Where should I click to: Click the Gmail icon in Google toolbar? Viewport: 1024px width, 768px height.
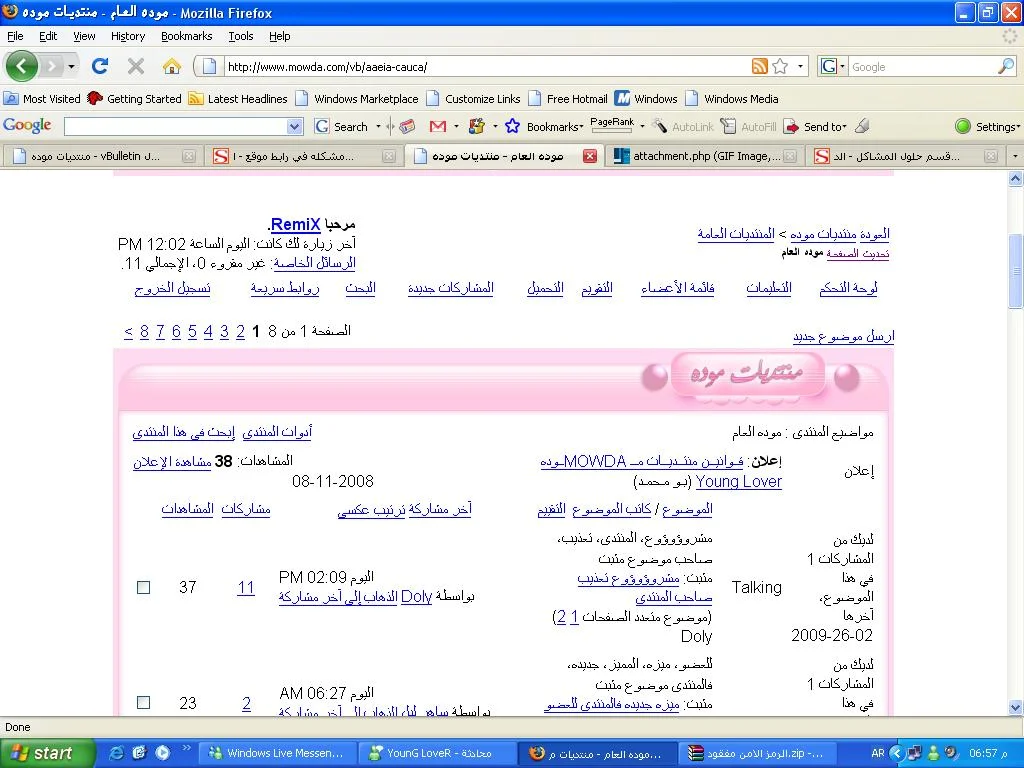click(x=437, y=126)
